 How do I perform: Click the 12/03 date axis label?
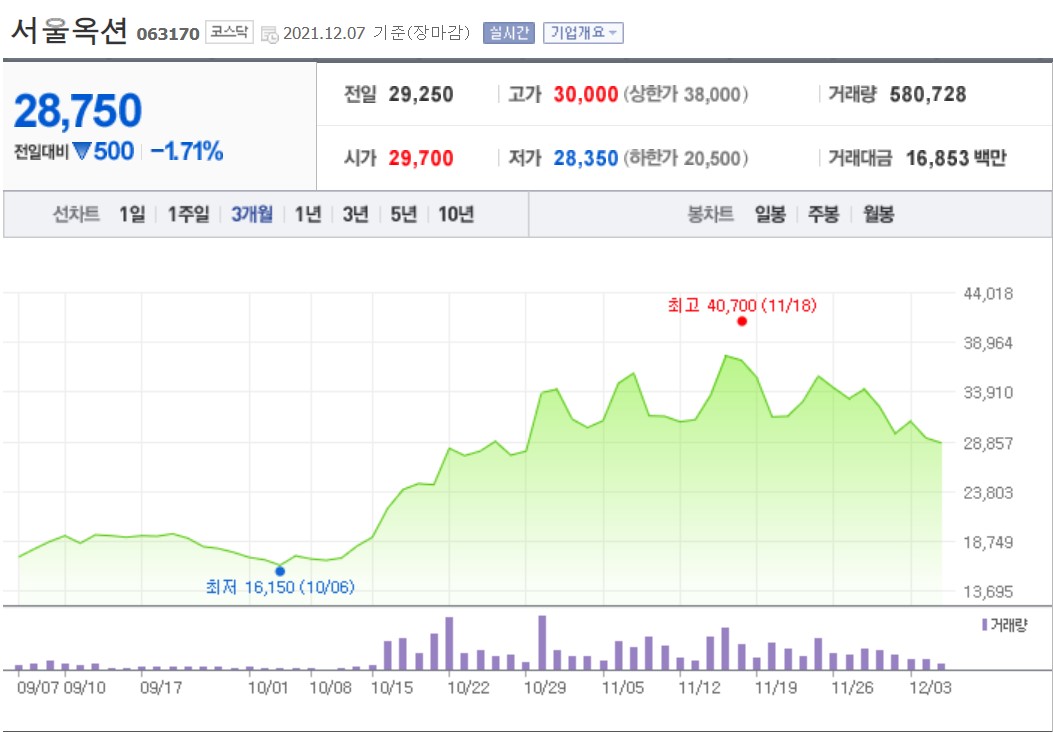[930, 688]
